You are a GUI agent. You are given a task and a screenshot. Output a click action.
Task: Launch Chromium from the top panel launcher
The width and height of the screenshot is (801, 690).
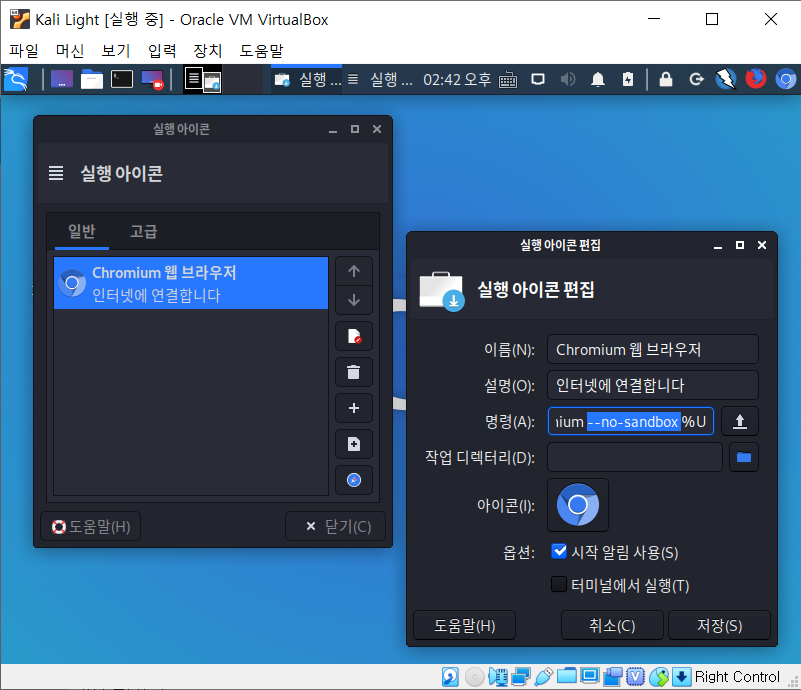point(786,79)
